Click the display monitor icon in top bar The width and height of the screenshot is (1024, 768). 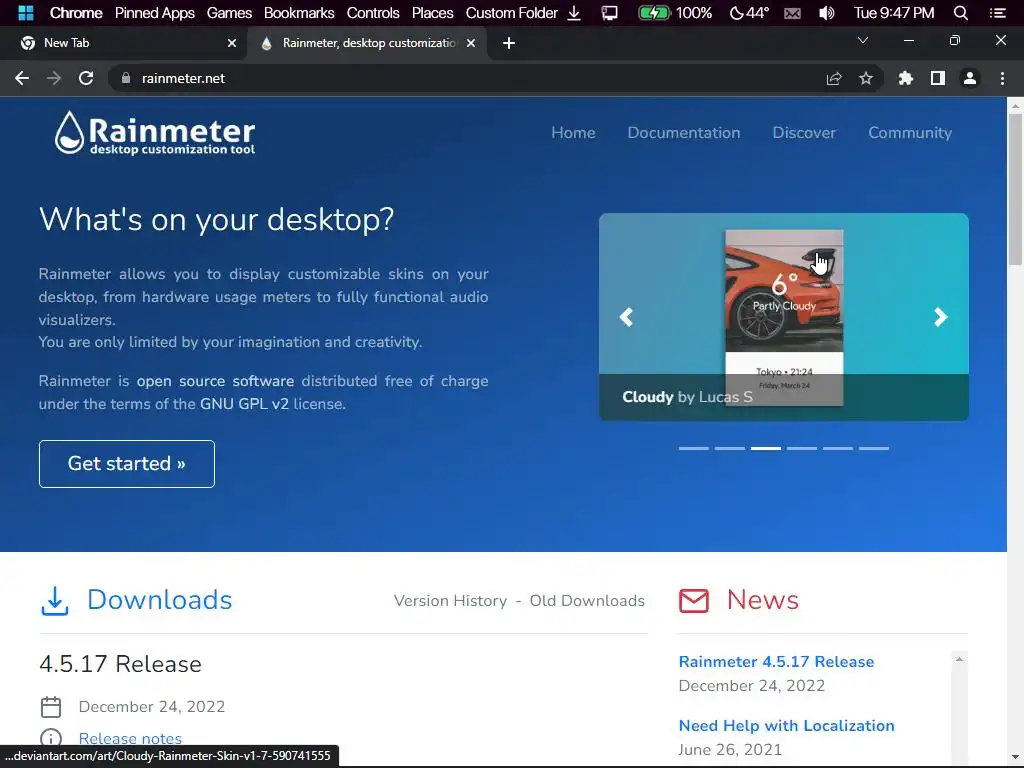(609, 12)
